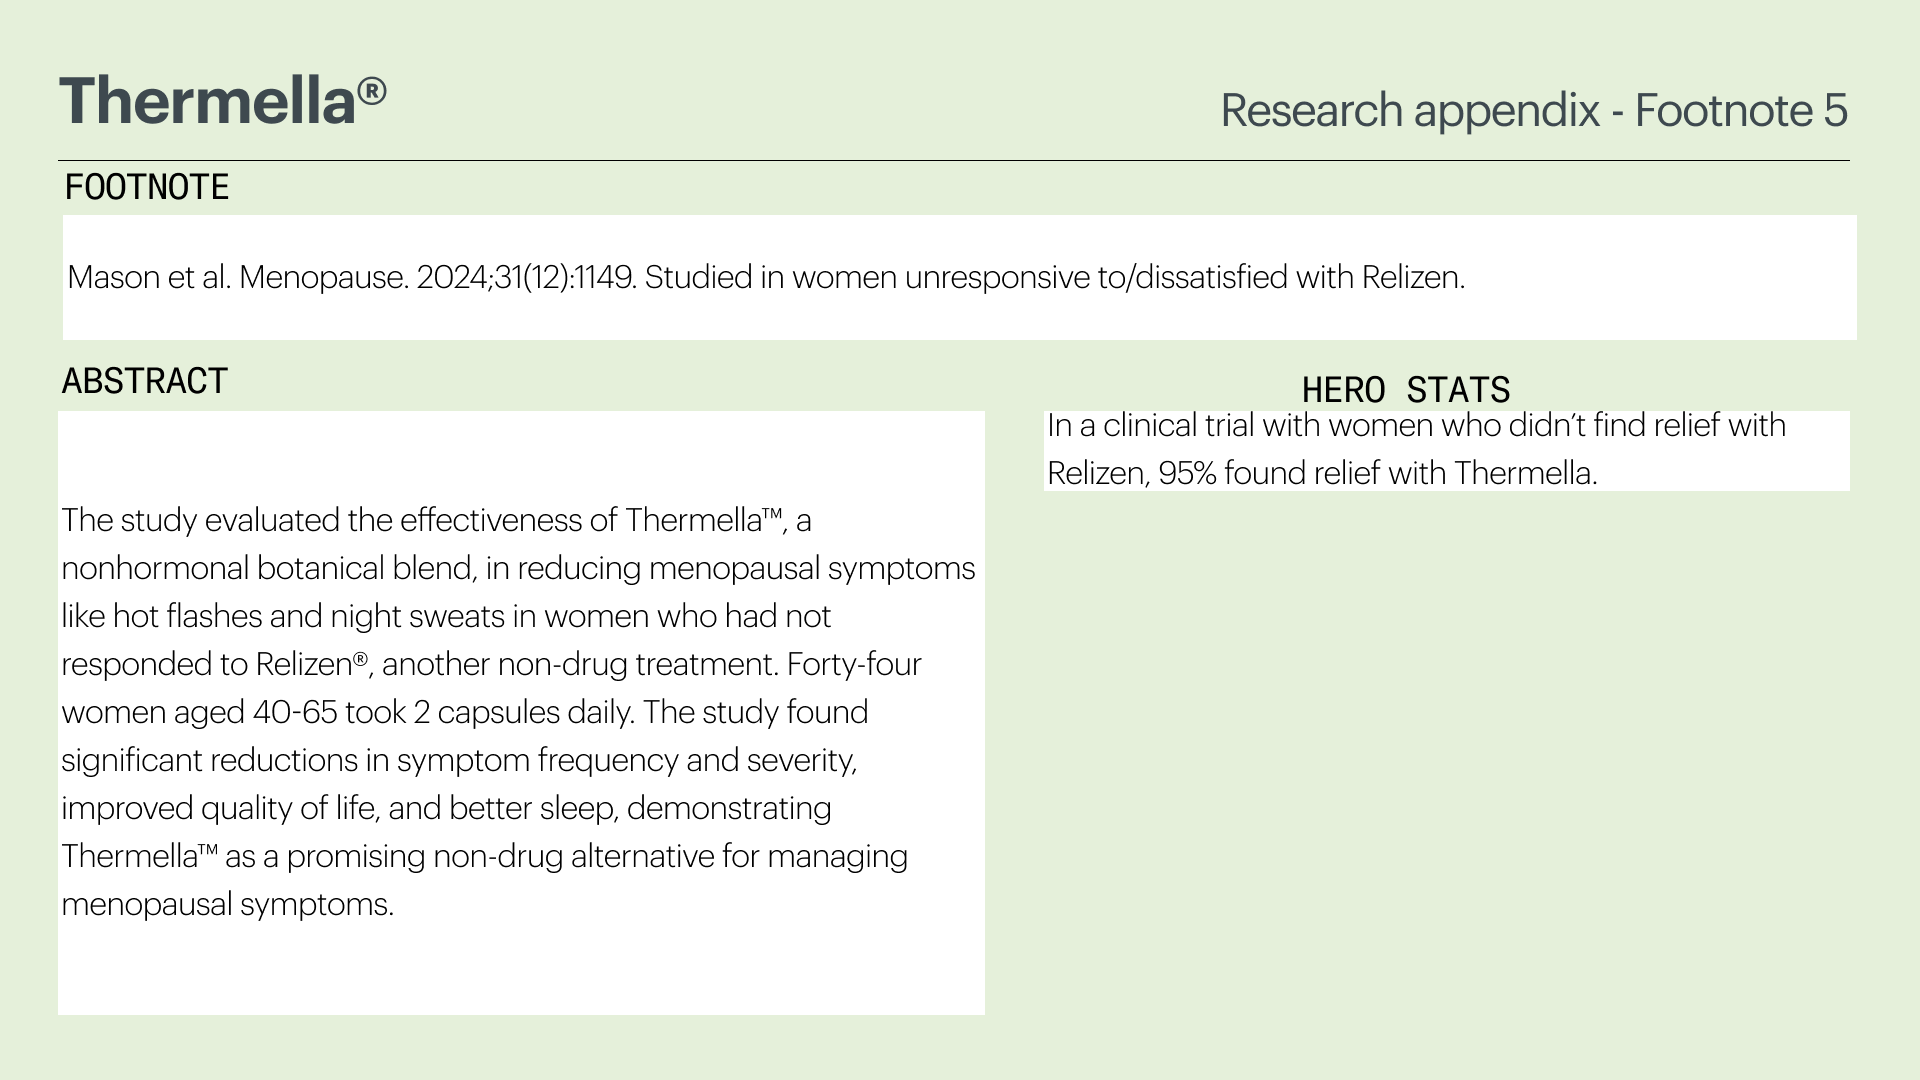Viewport: 1920px width, 1080px height.
Task: Click the registered trademark symbol beside Thermella logo
Action: pos(371,92)
